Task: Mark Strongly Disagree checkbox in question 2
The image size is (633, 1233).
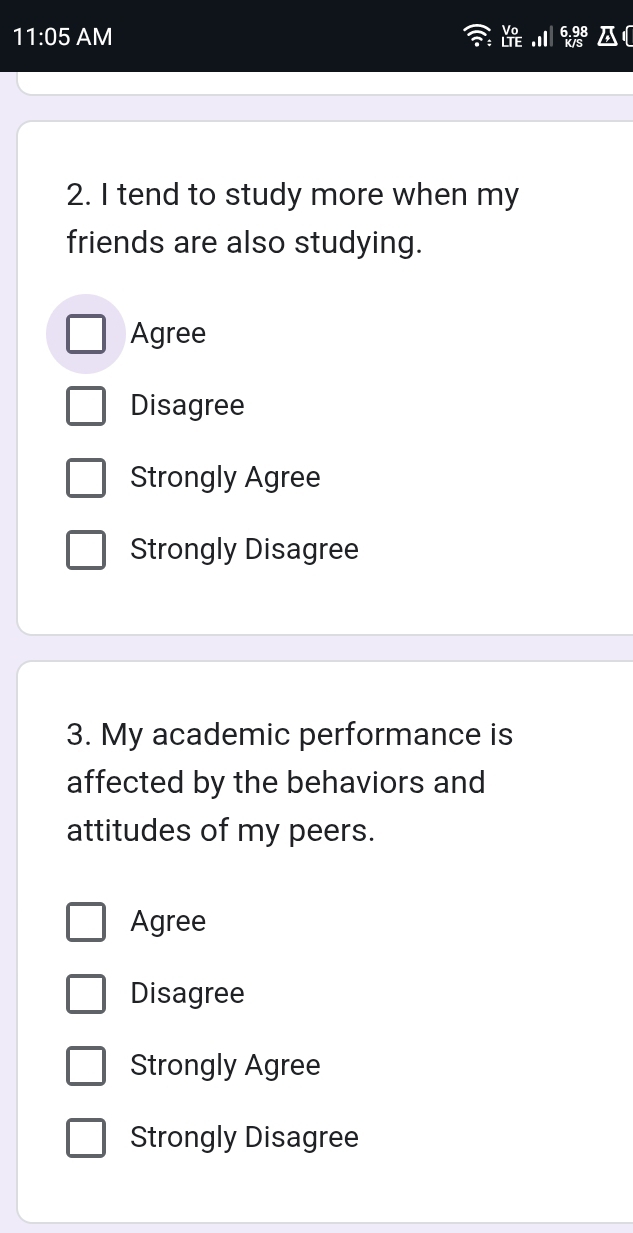Action: click(x=86, y=550)
